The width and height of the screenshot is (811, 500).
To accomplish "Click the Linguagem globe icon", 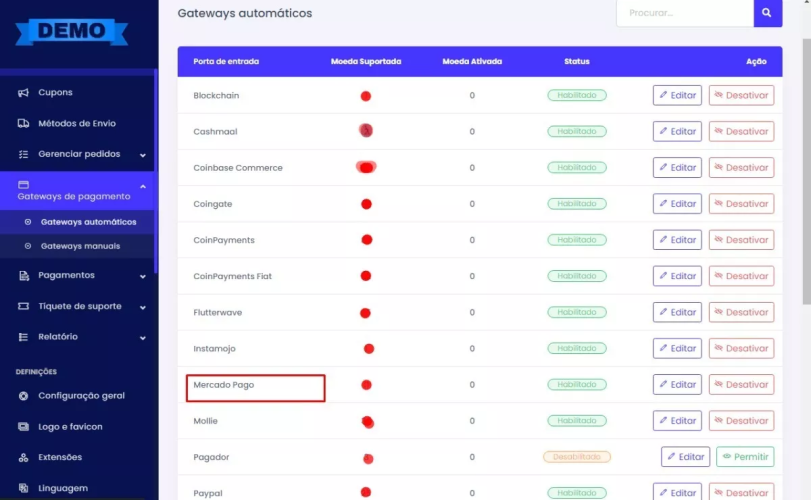I will [x=24, y=489].
